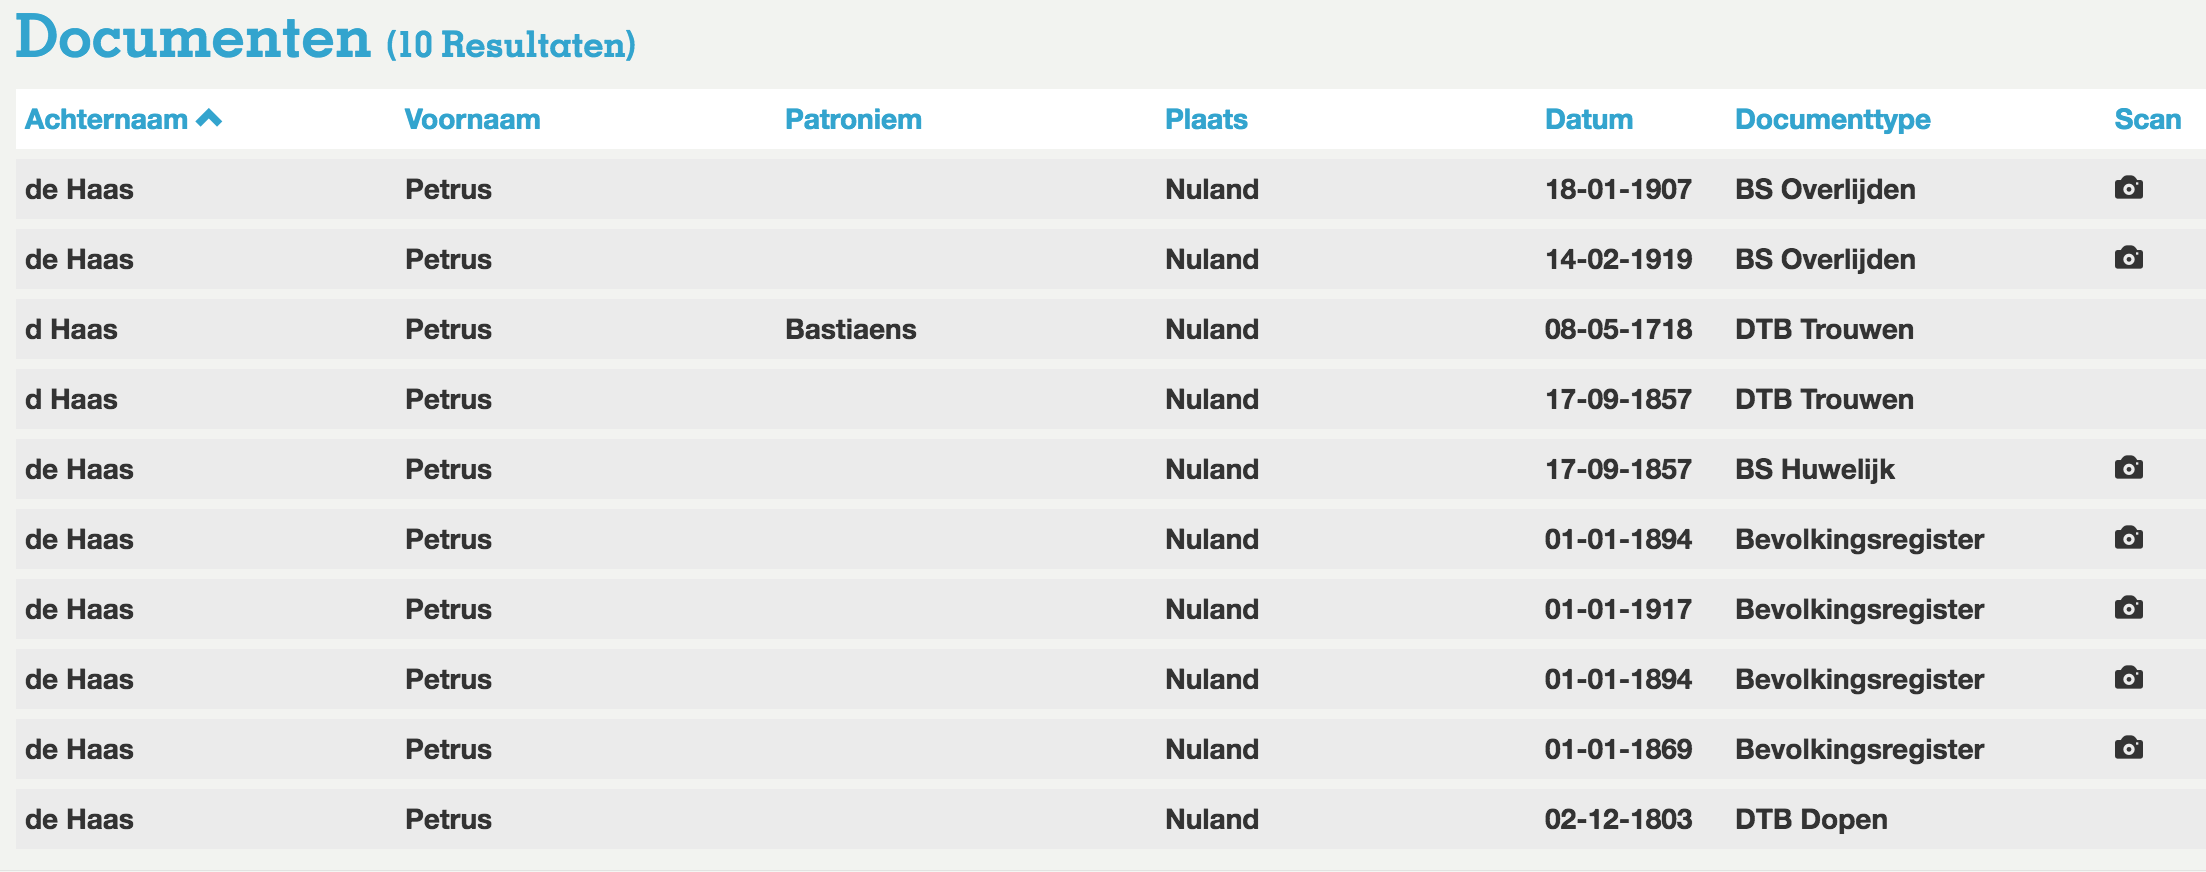This screenshot has height=872, width=2206.
Task: Open the scan for the 18-01-1907 BS Overlijden record
Action: click(2129, 187)
